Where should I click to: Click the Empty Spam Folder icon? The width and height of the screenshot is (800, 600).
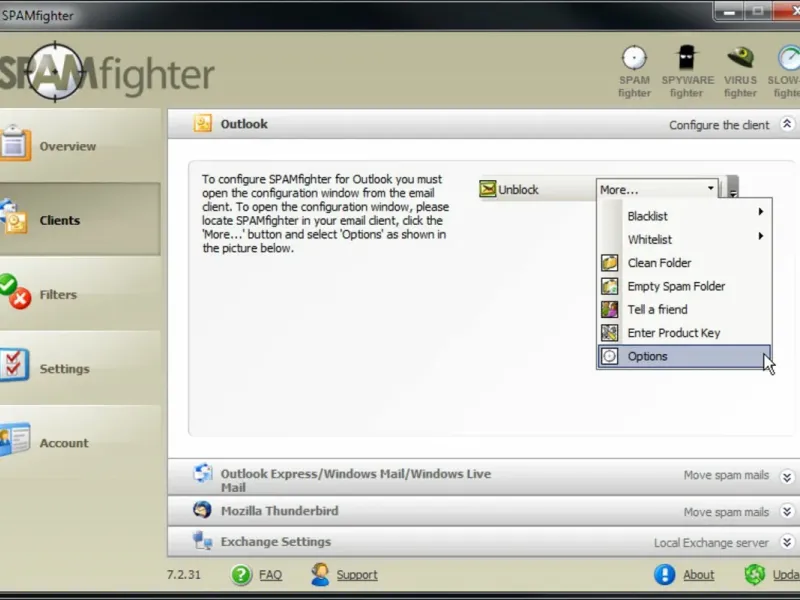[609, 286]
